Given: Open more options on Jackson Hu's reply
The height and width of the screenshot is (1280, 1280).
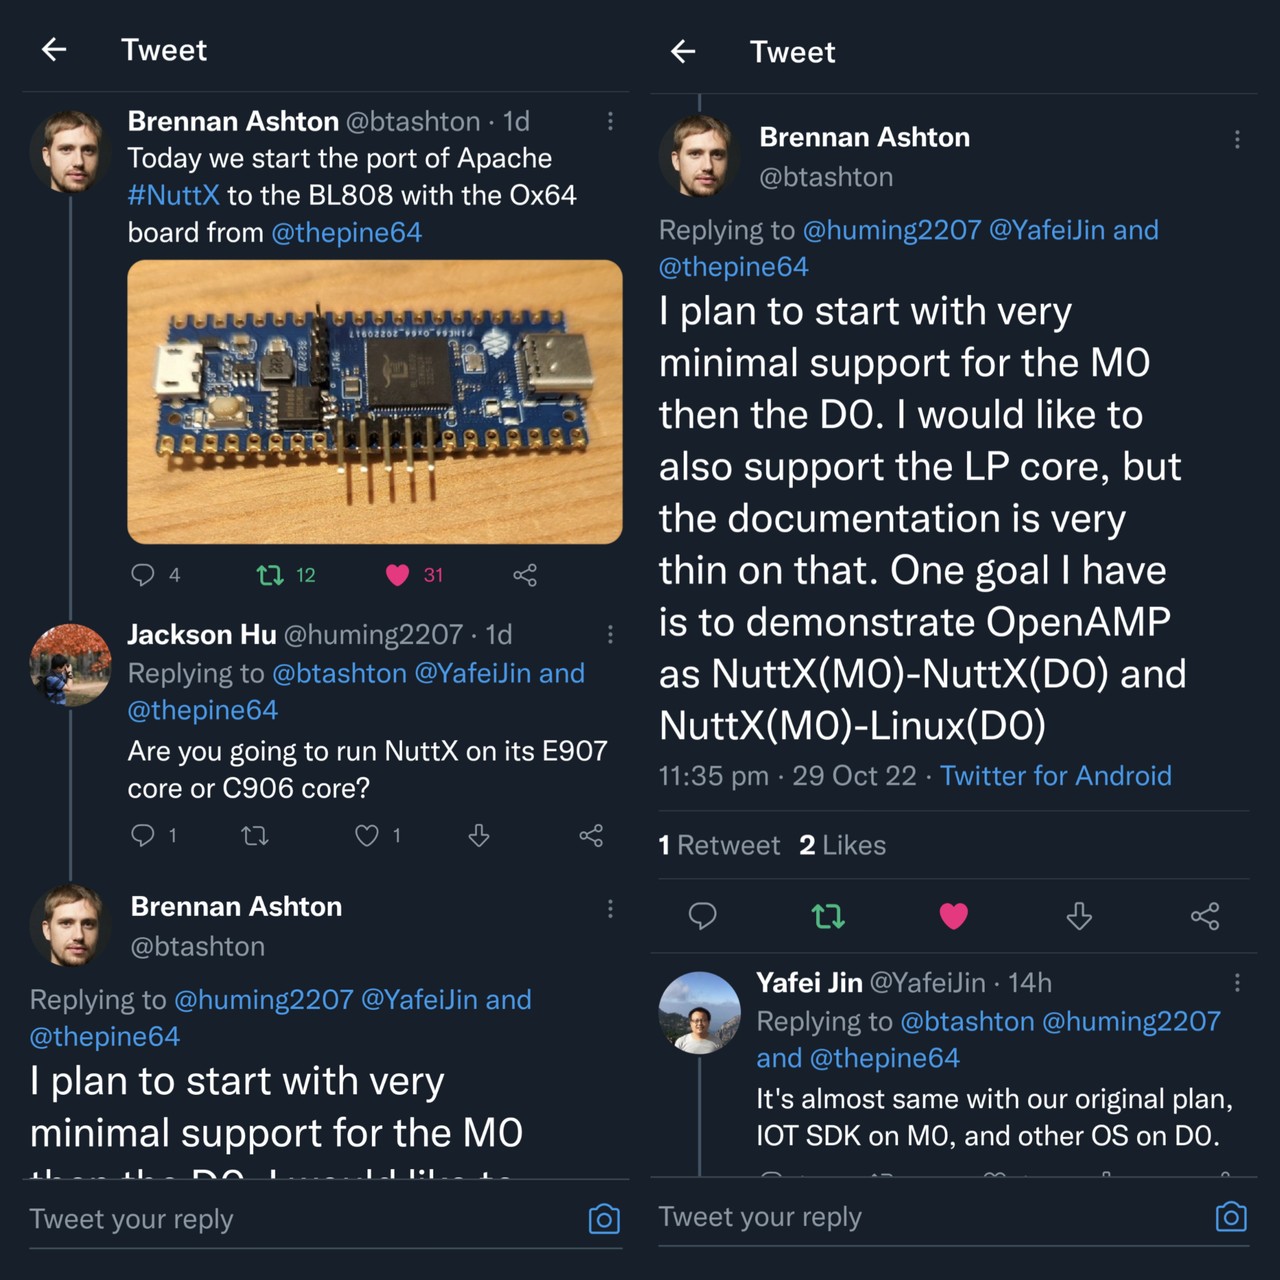Looking at the screenshot, I should pyautogui.click(x=610, y=634).
